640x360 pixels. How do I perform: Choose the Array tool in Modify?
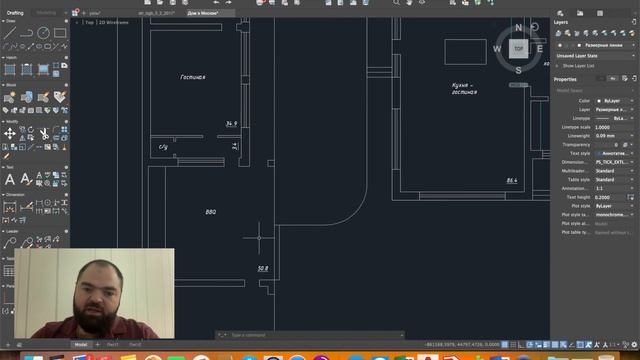pyautogui.click(x=64, y=129)
